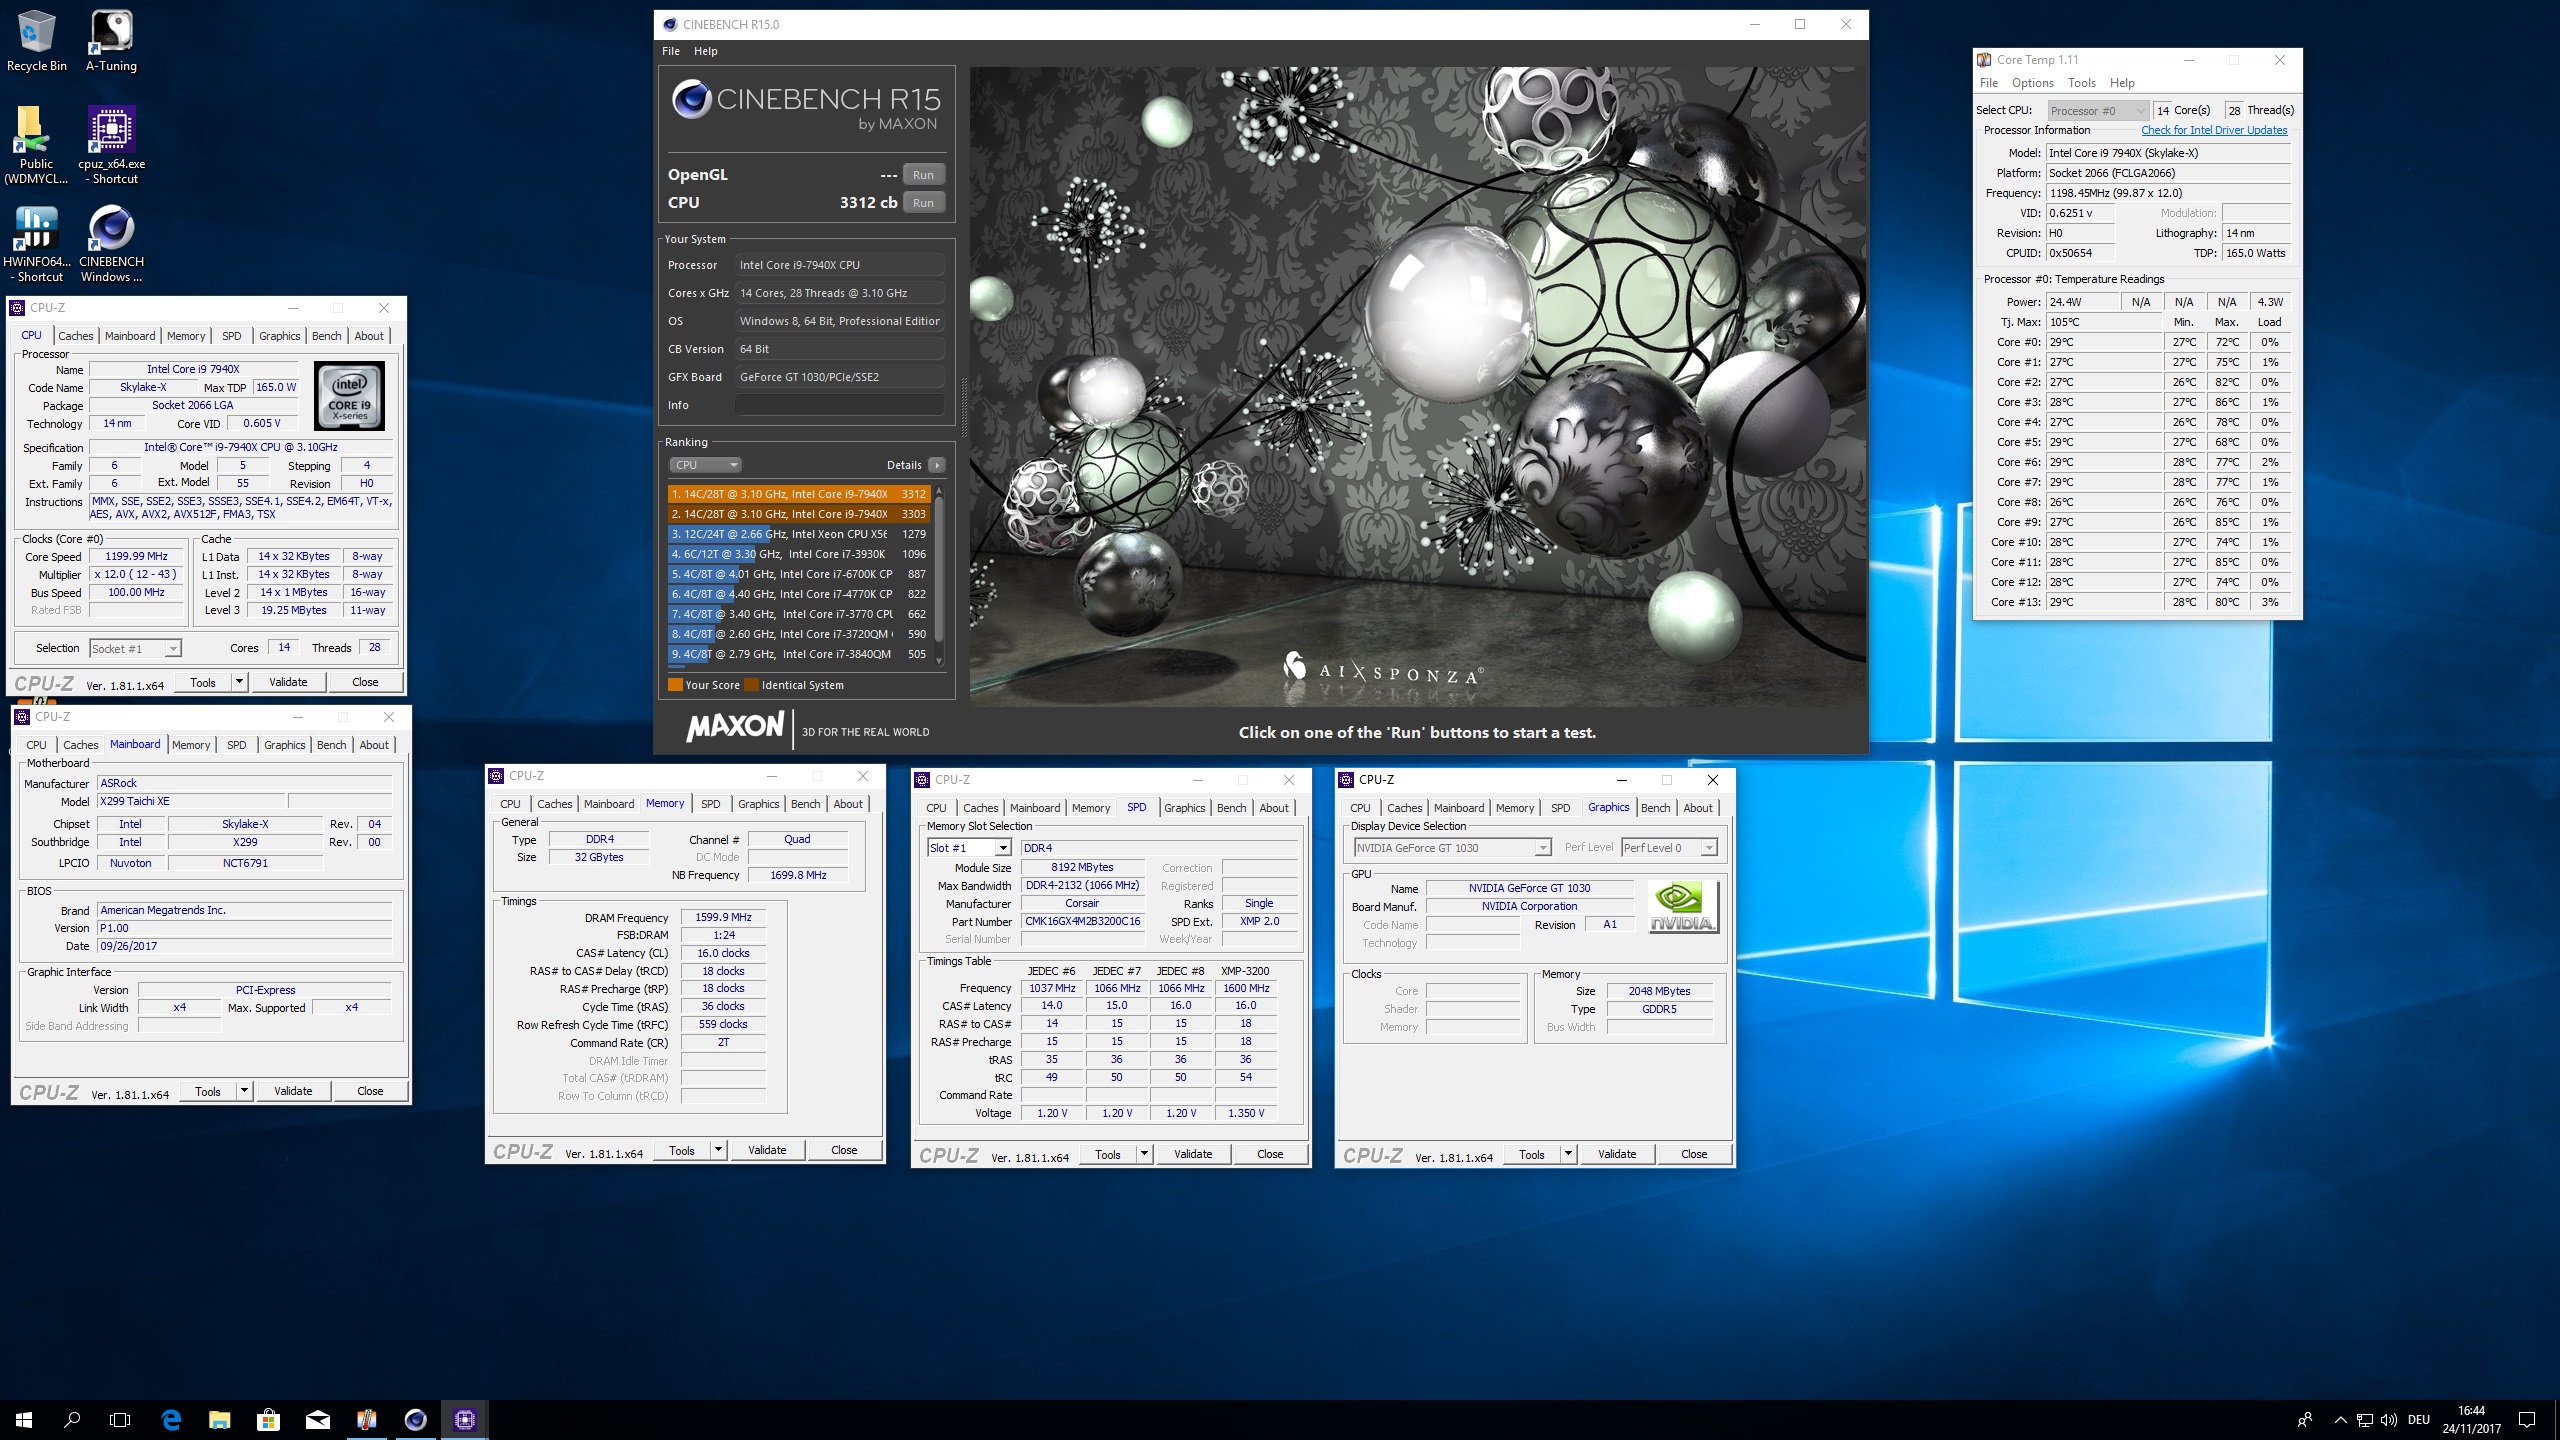
Task: Click Validate in the CPU-Z Graphics window
Action: click(x=1617, y=1154)
